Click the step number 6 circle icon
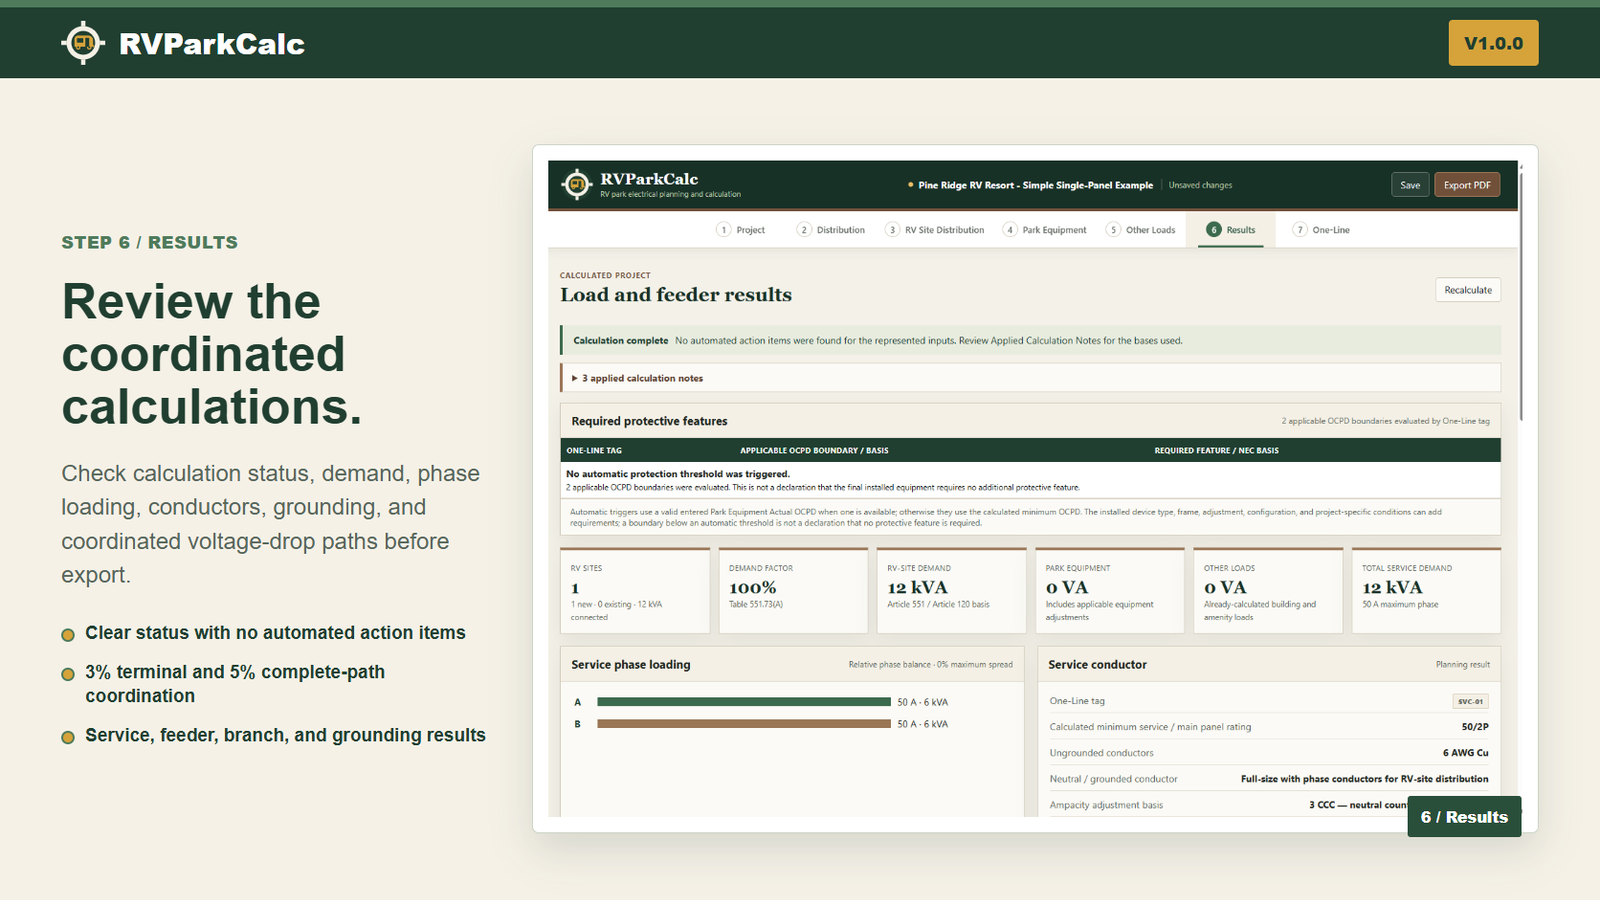The width and height of the screenshot is (1600, 900). click(x=1214, y=230)
